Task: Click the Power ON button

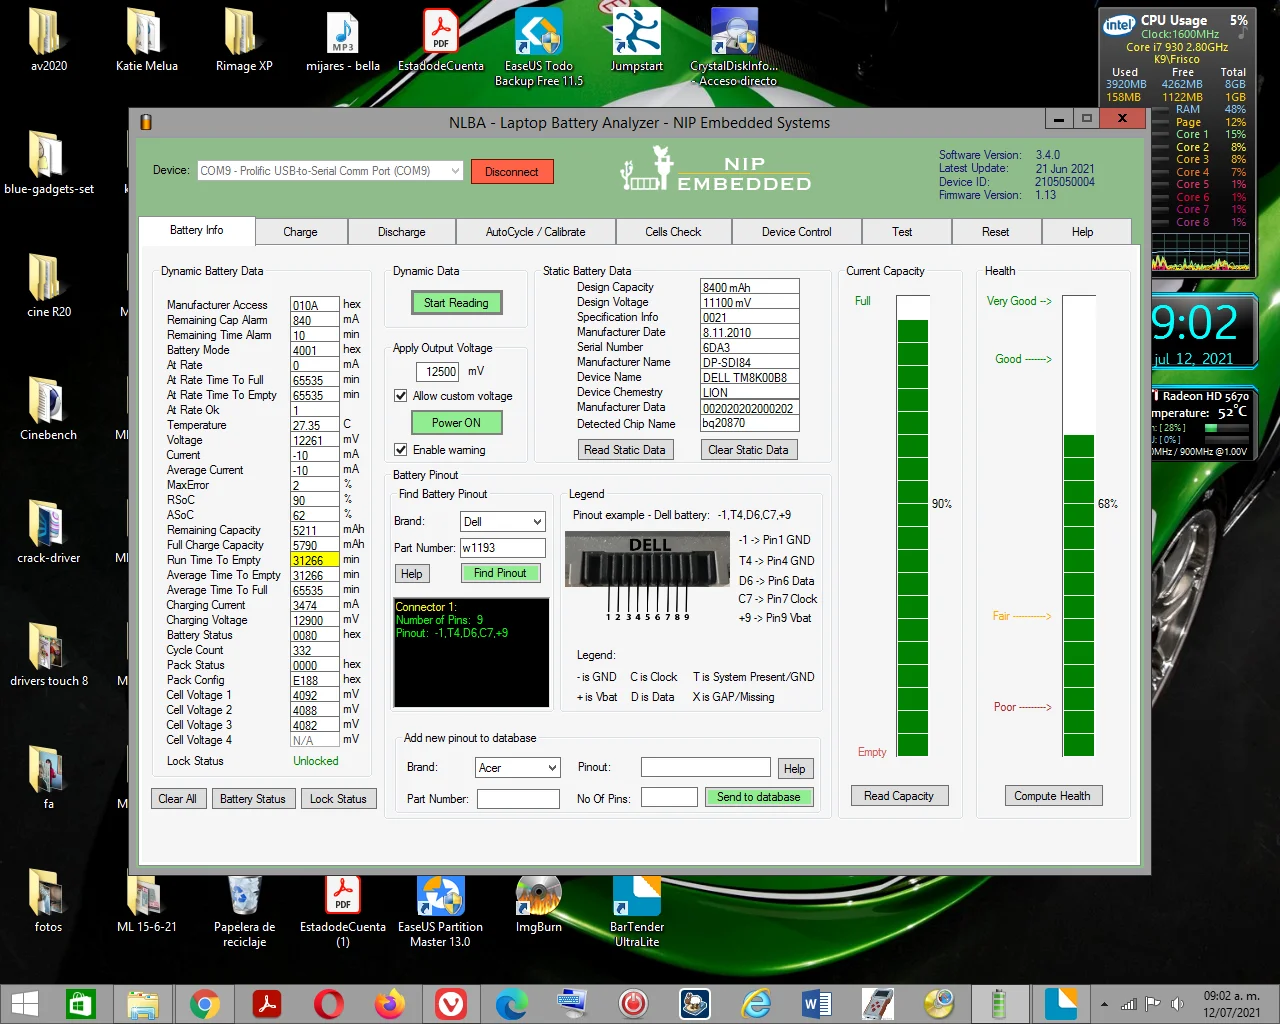Action: coord(456,423)
